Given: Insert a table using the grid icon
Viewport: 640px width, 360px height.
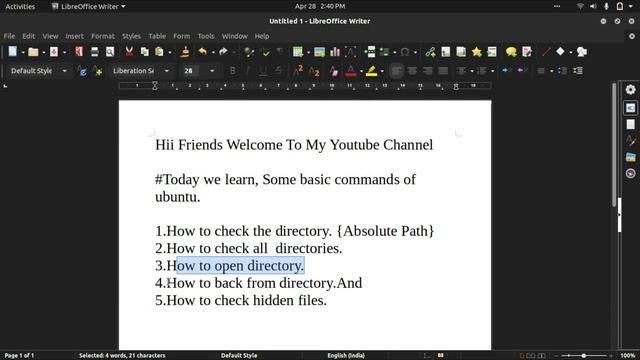Looking at the screenshot, I should (298, 52).
